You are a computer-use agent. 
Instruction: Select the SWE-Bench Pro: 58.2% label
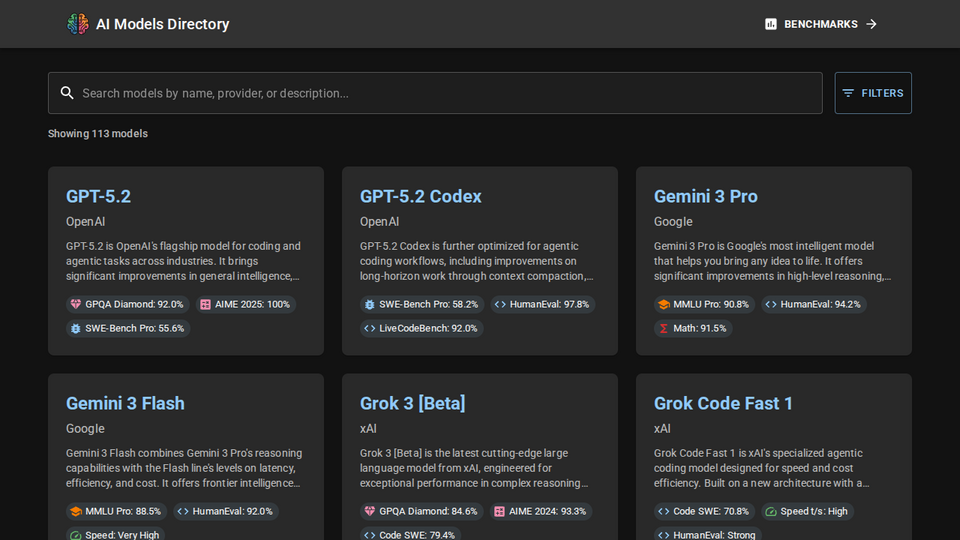pos(429,304)
